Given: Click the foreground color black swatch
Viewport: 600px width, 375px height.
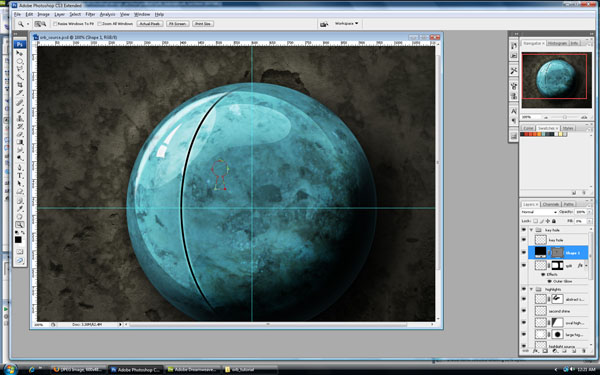Looking at the screenshot, I should coord(18,240).
